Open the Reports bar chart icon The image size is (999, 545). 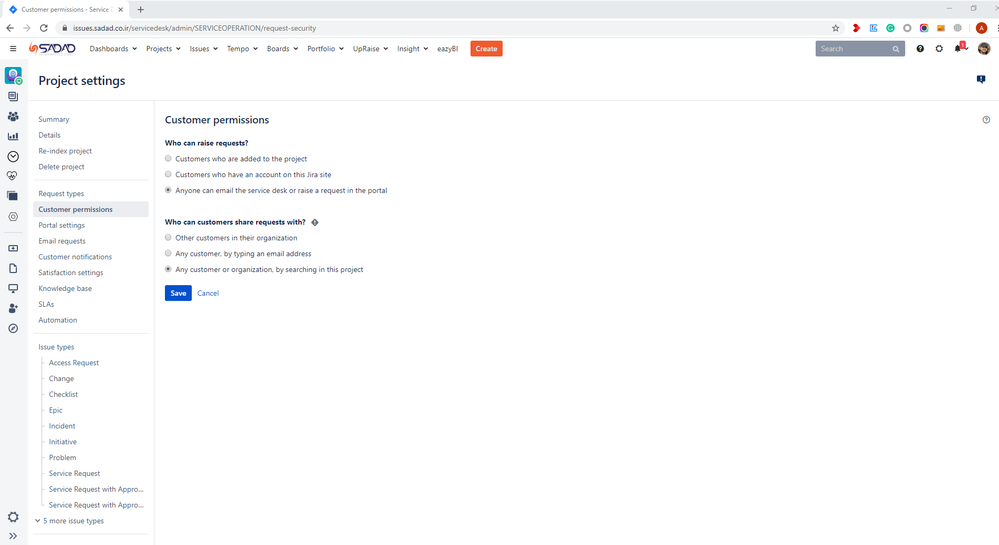13,136
